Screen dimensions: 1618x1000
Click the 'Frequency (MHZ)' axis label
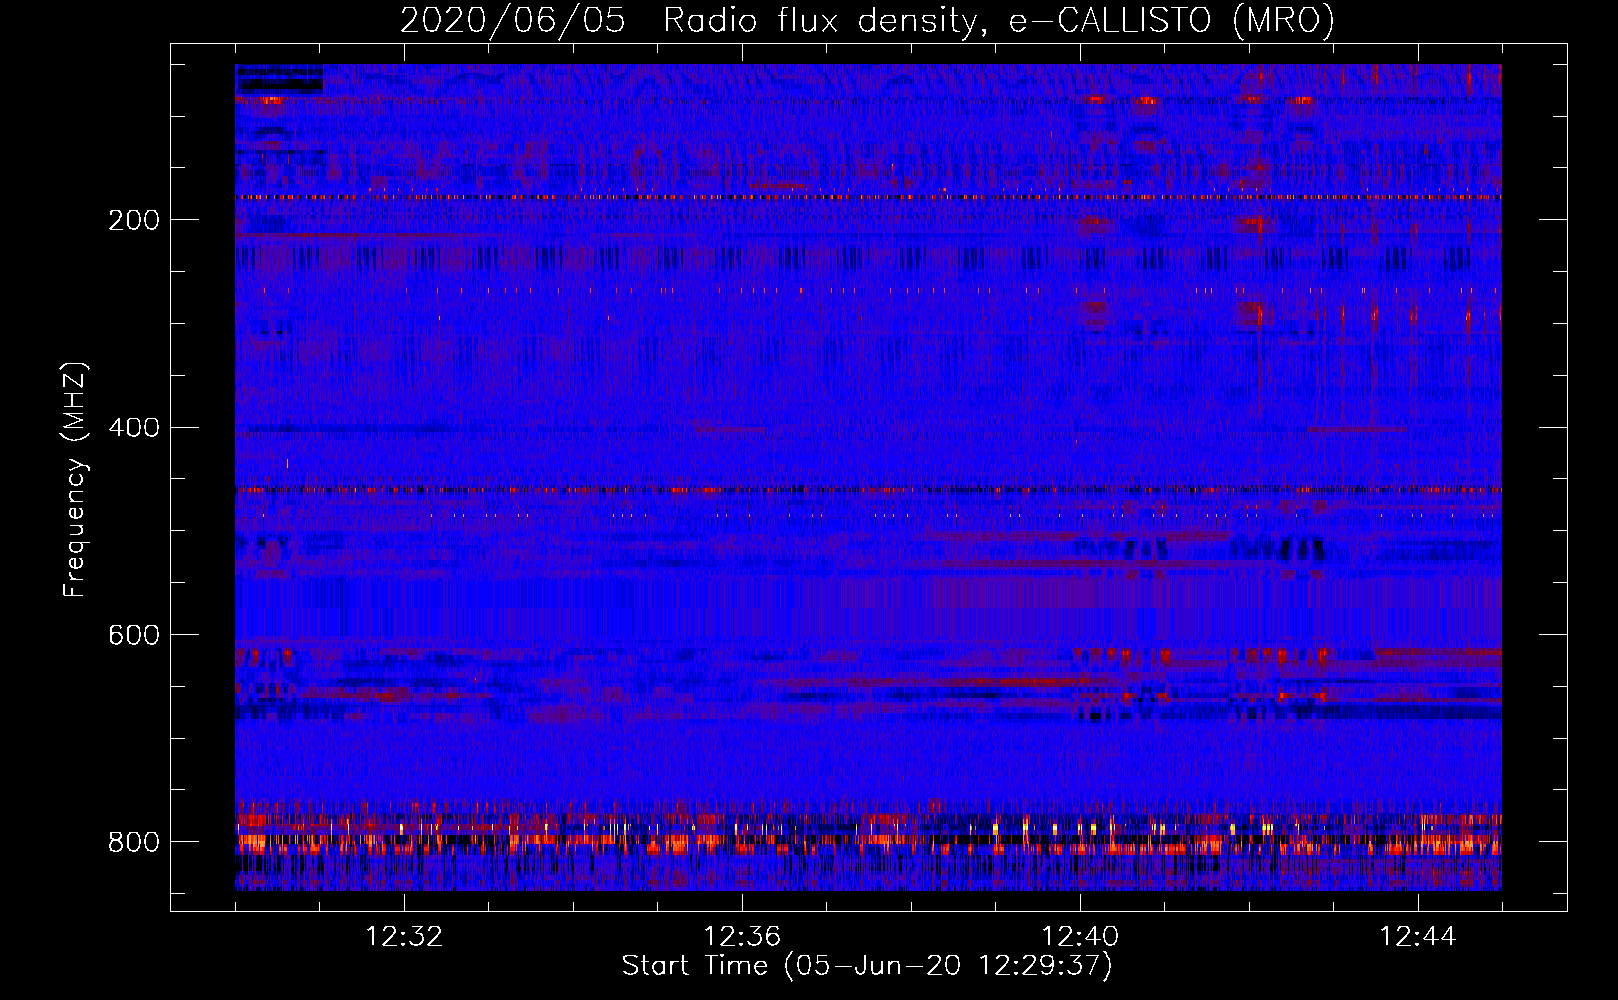point(75,479)
